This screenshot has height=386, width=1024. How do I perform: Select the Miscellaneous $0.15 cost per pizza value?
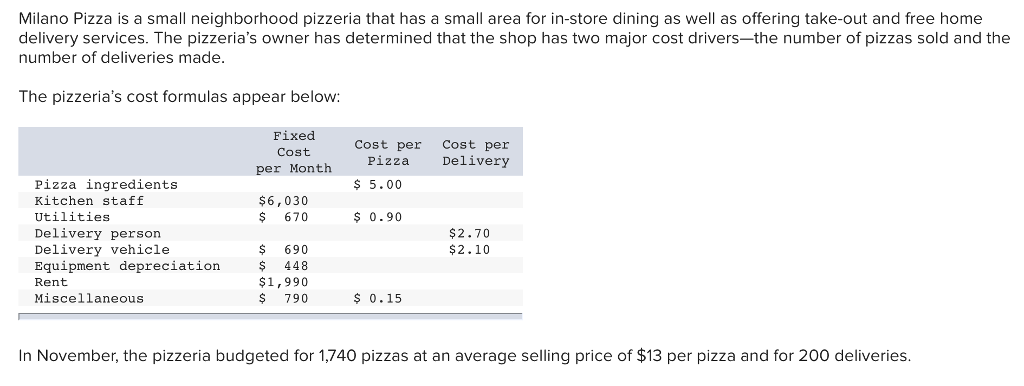[x=377, y=299]
